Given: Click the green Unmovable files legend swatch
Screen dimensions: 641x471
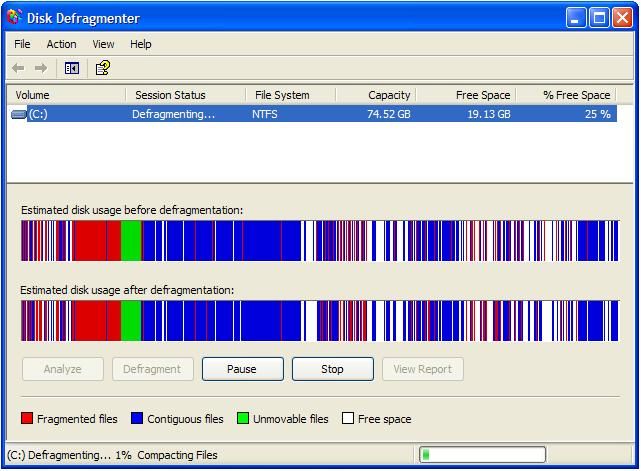Looking at the screenshot, I should tap(243, 419).
